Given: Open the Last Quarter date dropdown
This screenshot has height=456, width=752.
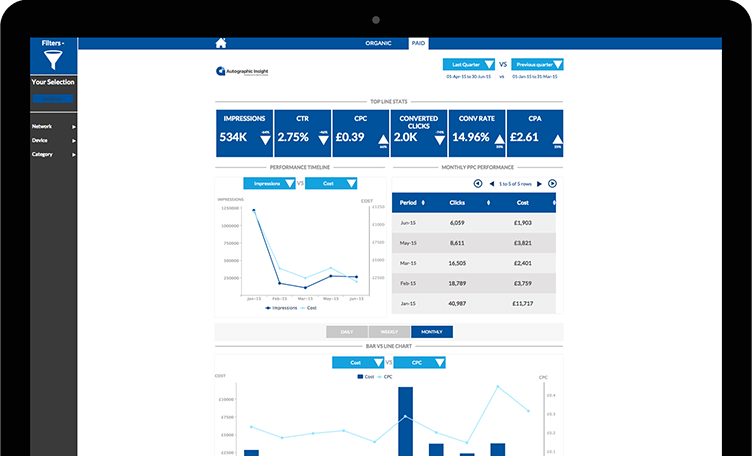Looking at the screenshot, I should coord(468,64).
